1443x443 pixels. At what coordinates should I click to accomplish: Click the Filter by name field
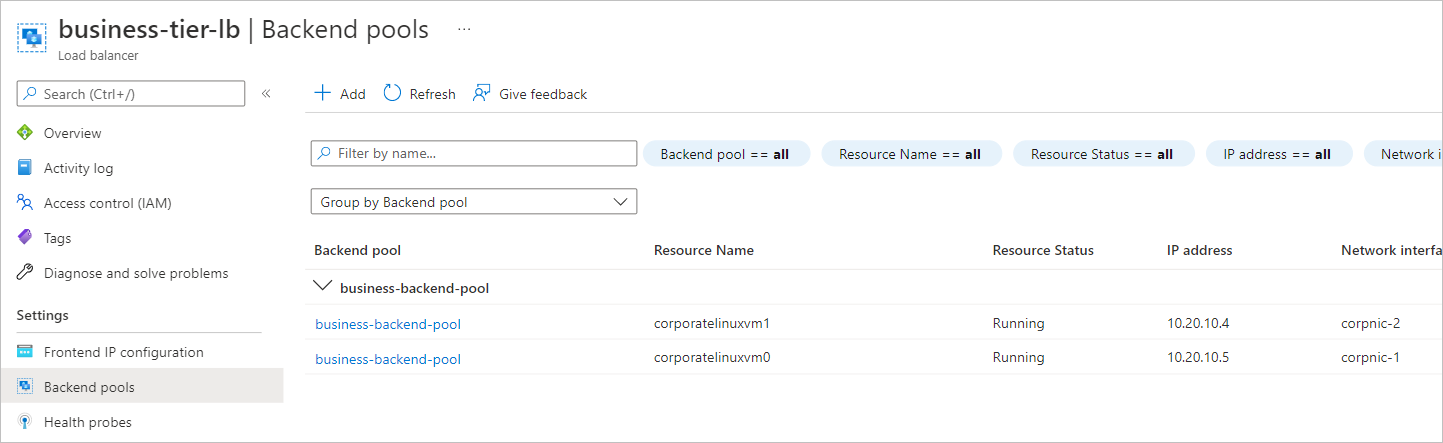point(474,153)
